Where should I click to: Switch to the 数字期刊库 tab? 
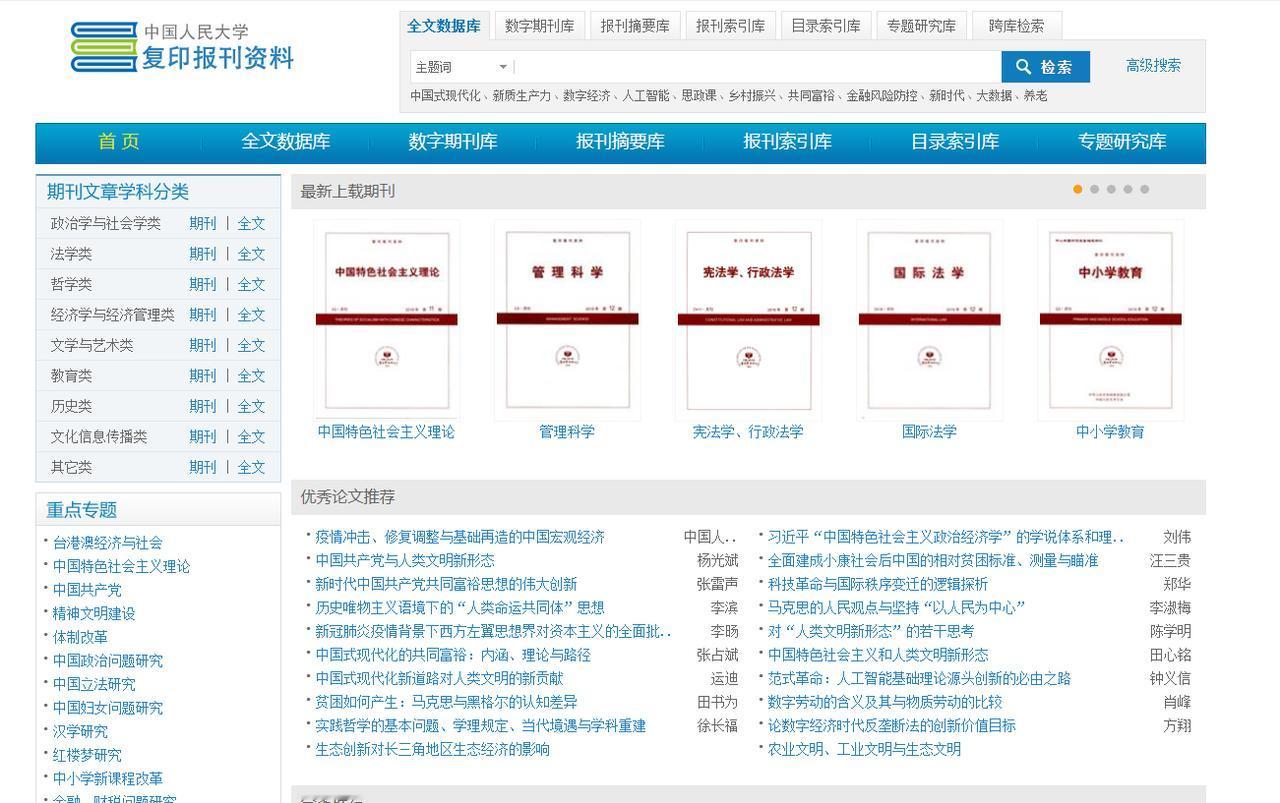point(539,25)
